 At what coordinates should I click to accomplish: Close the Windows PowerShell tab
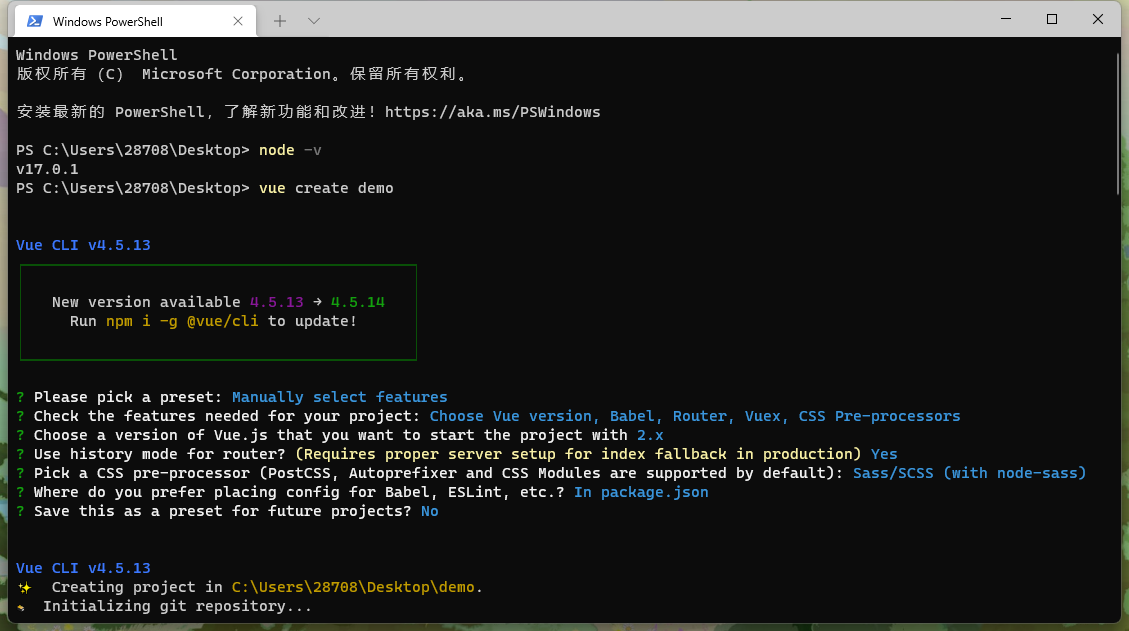(238, 22)
